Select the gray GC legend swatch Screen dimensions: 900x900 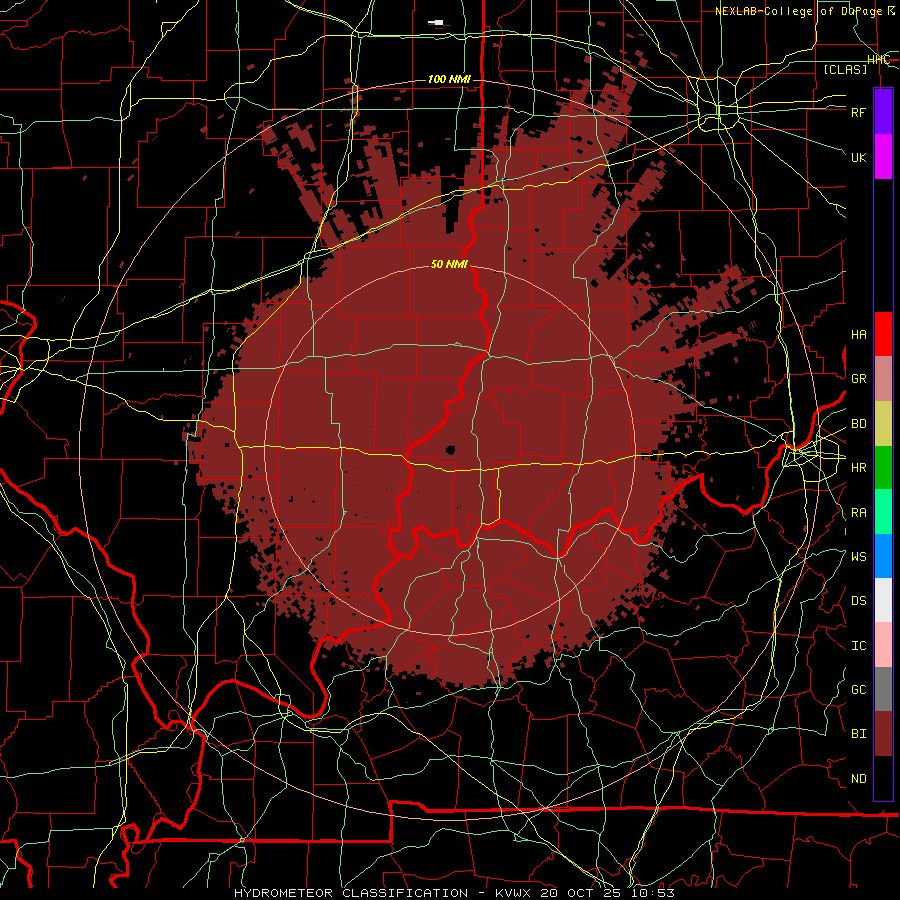click(x=883, y=689)
